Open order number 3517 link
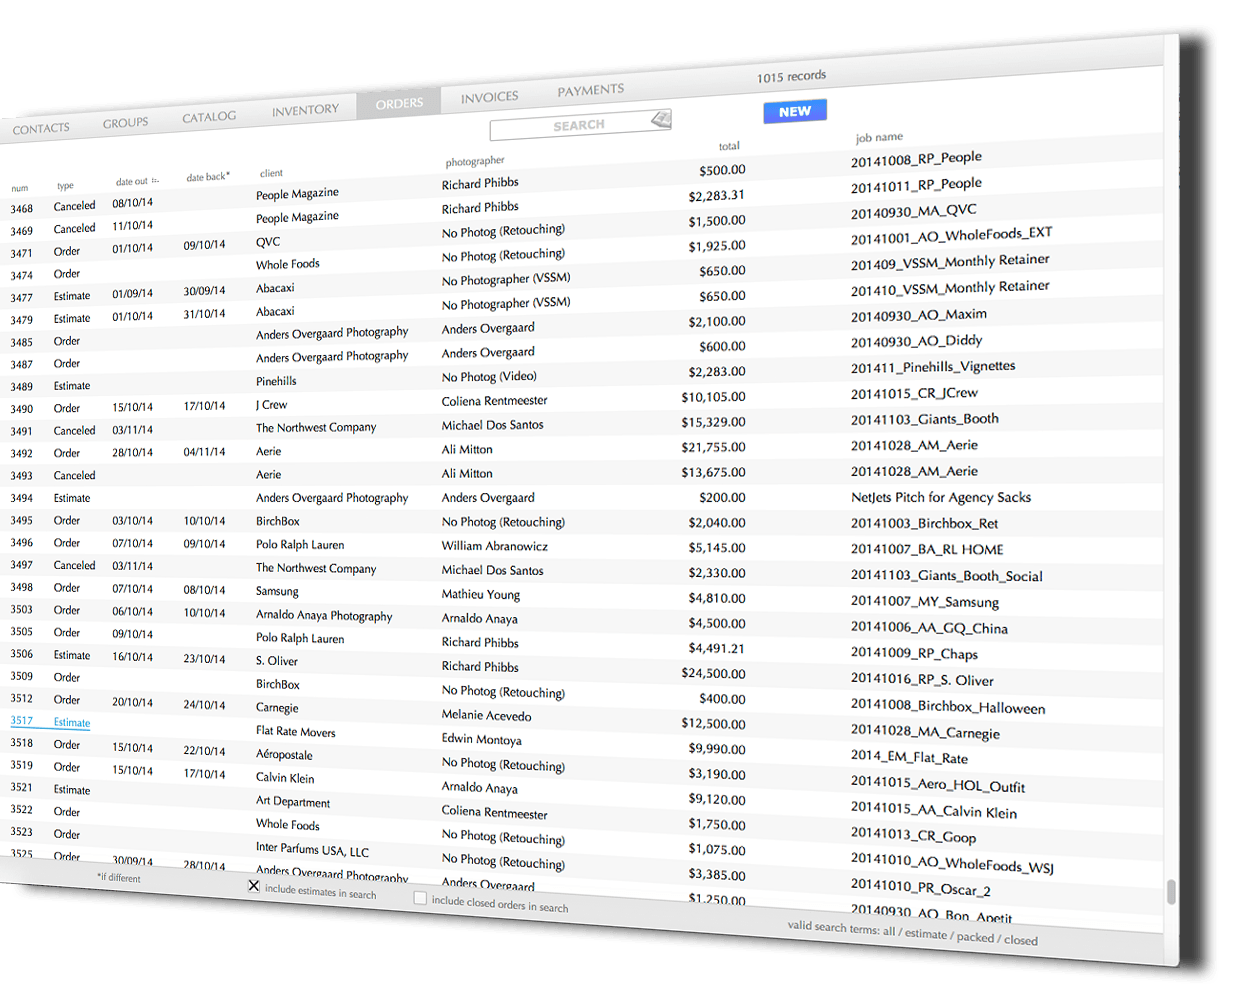This screenshot has width=1250, height=1000. coord(21,720)
